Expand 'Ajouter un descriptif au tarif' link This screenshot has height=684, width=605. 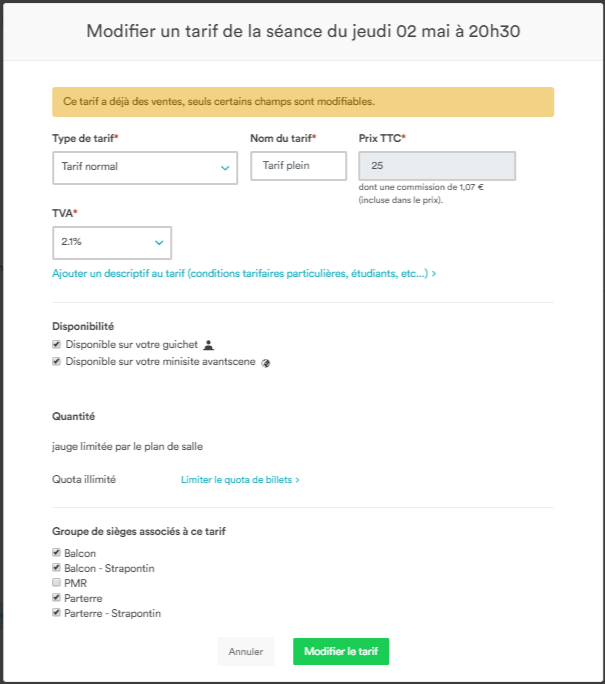coord(244,273)
